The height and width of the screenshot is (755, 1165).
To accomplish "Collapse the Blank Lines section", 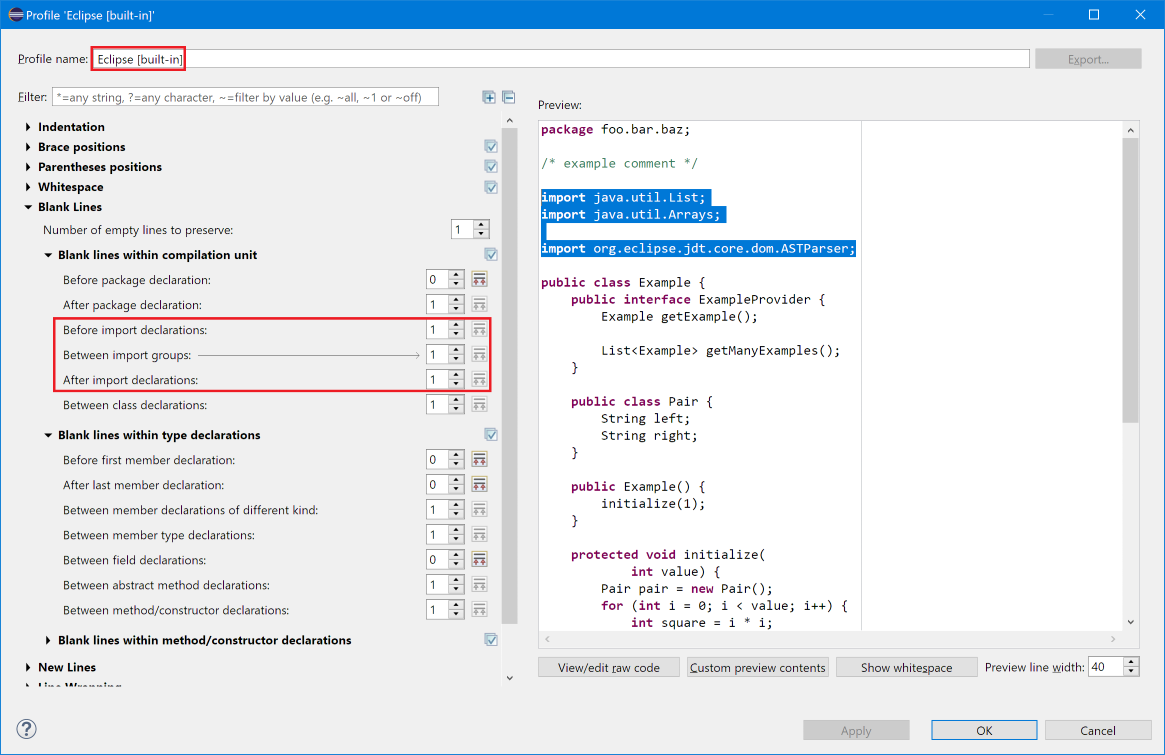I will (x=28, y=207).
